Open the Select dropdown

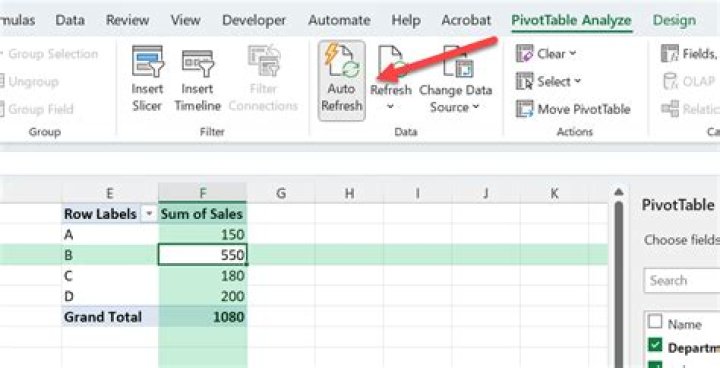tap(549, 82)
